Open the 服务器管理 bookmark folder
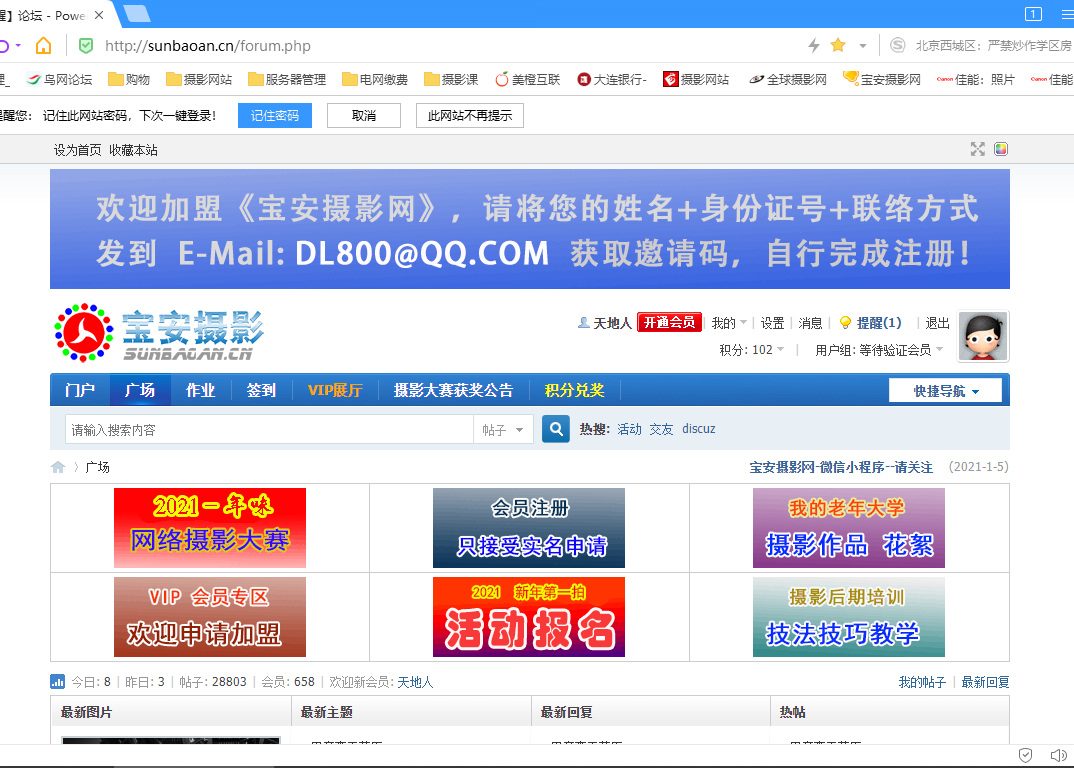Viewport: 1074px width, 768px height. (x=287, y=79)
